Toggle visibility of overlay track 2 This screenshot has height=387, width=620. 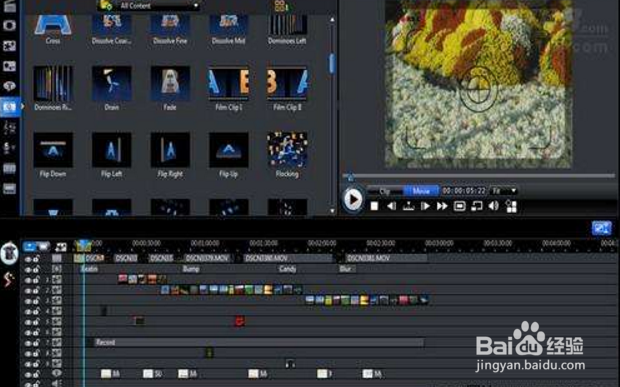click(x=27, y=291)
